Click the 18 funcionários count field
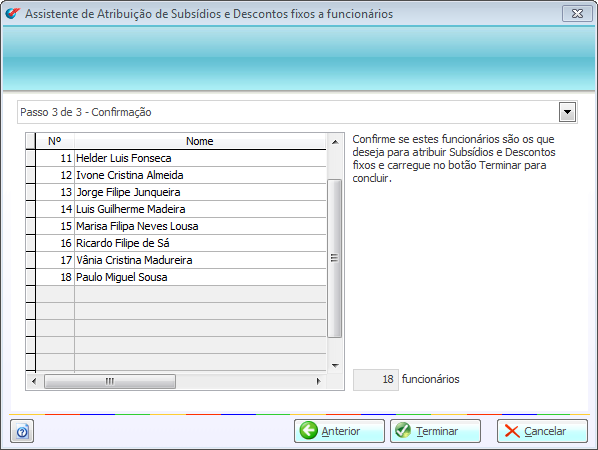 (x=376, y=379)
